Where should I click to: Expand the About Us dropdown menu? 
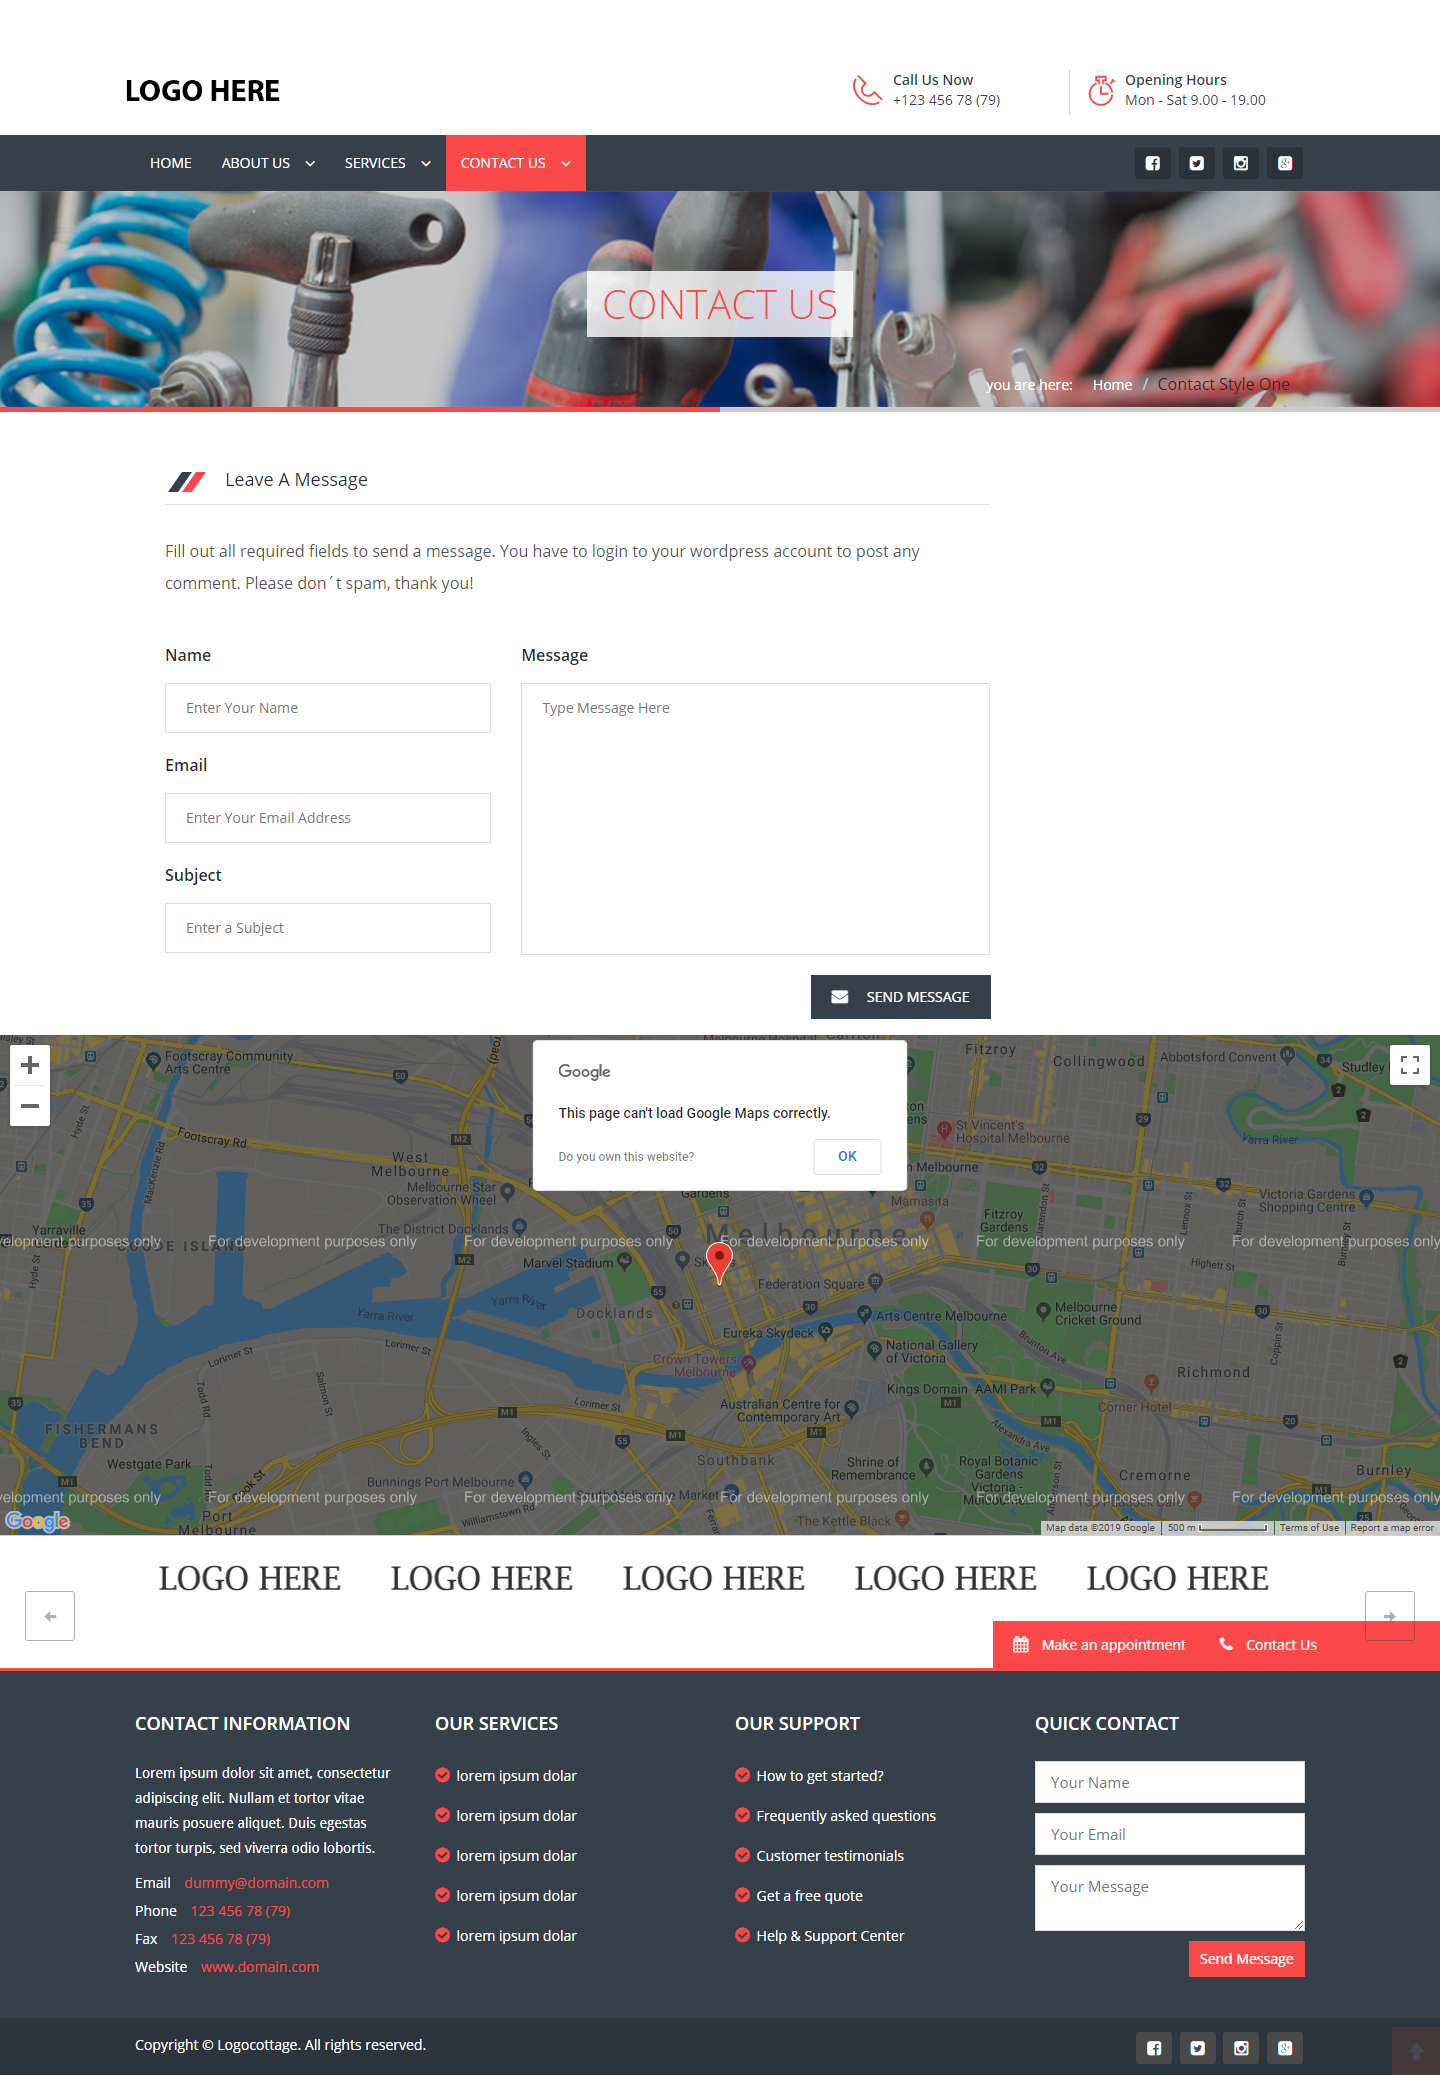[x=268, y=163]
